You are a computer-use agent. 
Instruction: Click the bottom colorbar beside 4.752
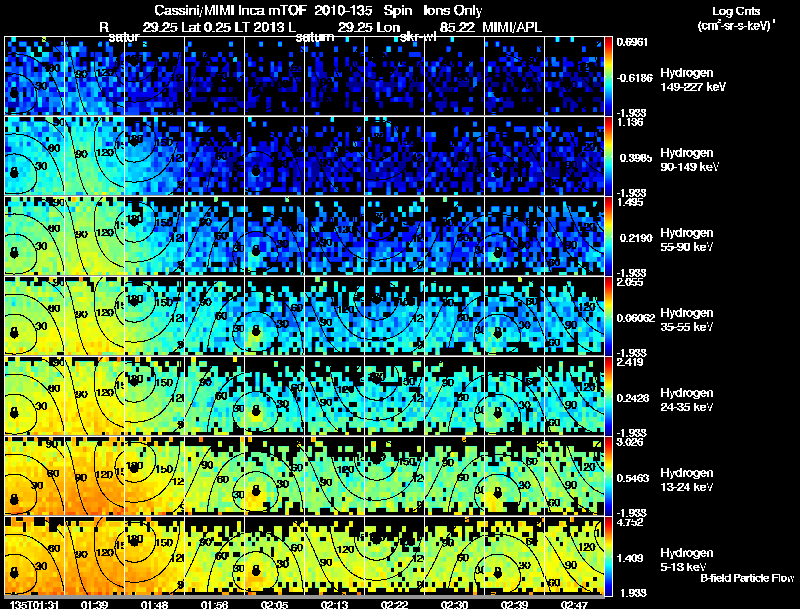click(608, 556)
